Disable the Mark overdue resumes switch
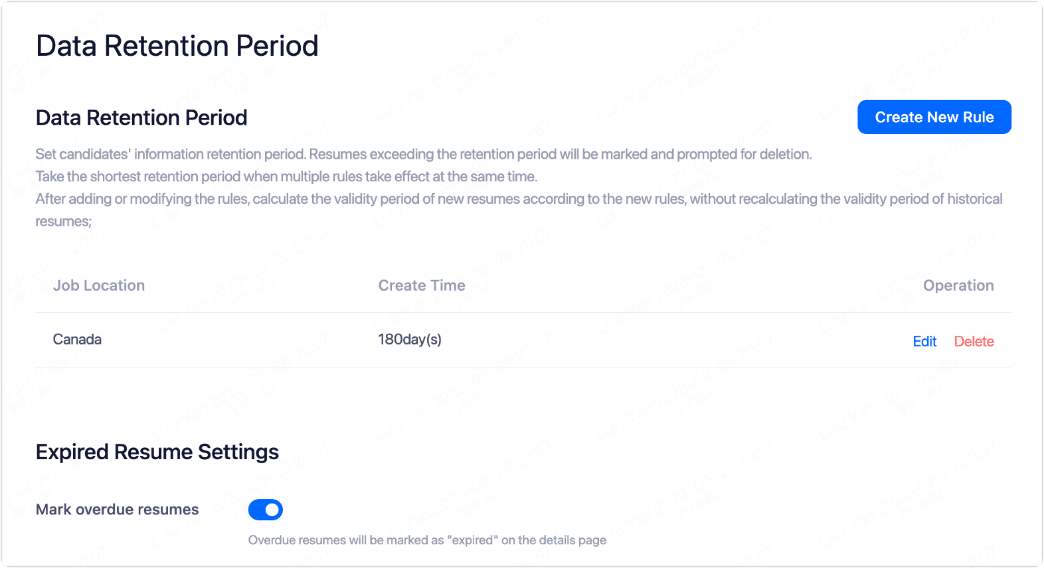The image size is (1044, 568). tap(266, 510)
